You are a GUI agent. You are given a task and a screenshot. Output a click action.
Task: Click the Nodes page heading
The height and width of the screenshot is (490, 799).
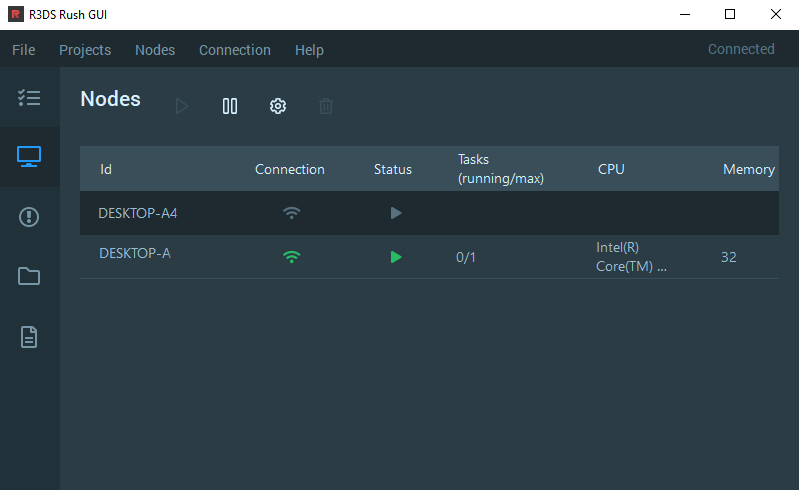tap(110, 99)
